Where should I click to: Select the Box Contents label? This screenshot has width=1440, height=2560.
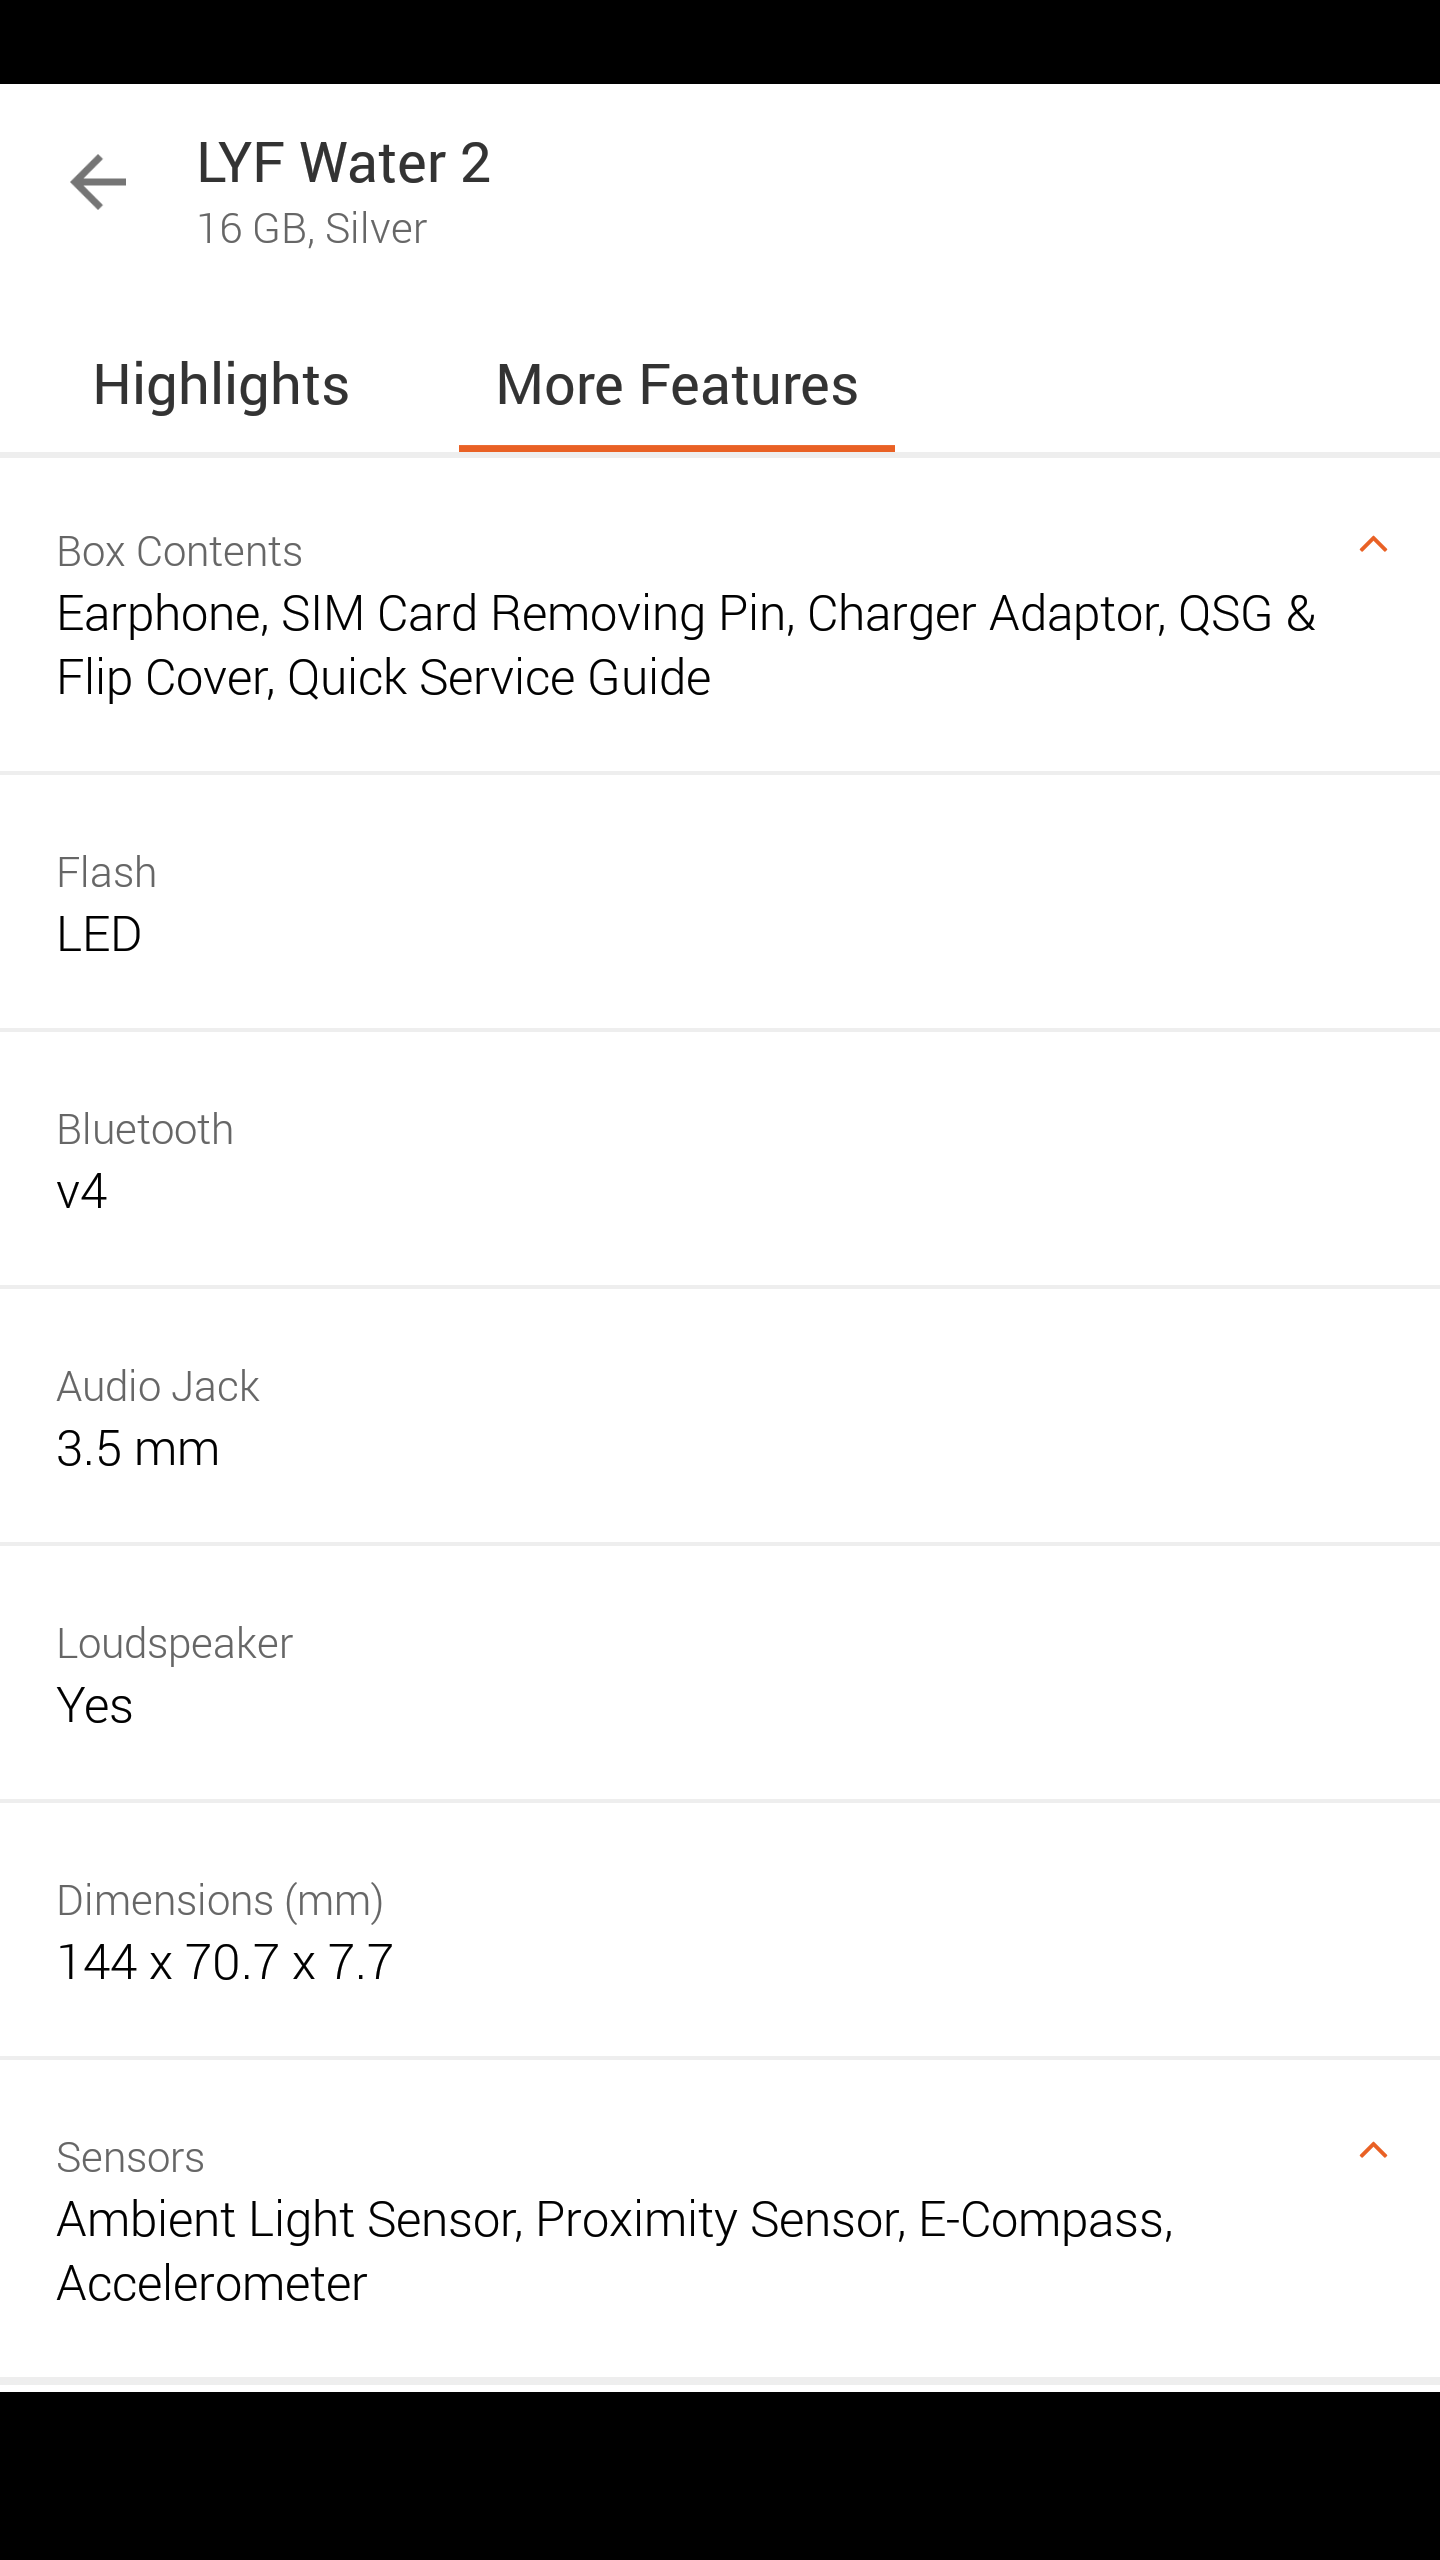[x=179, y=552]
